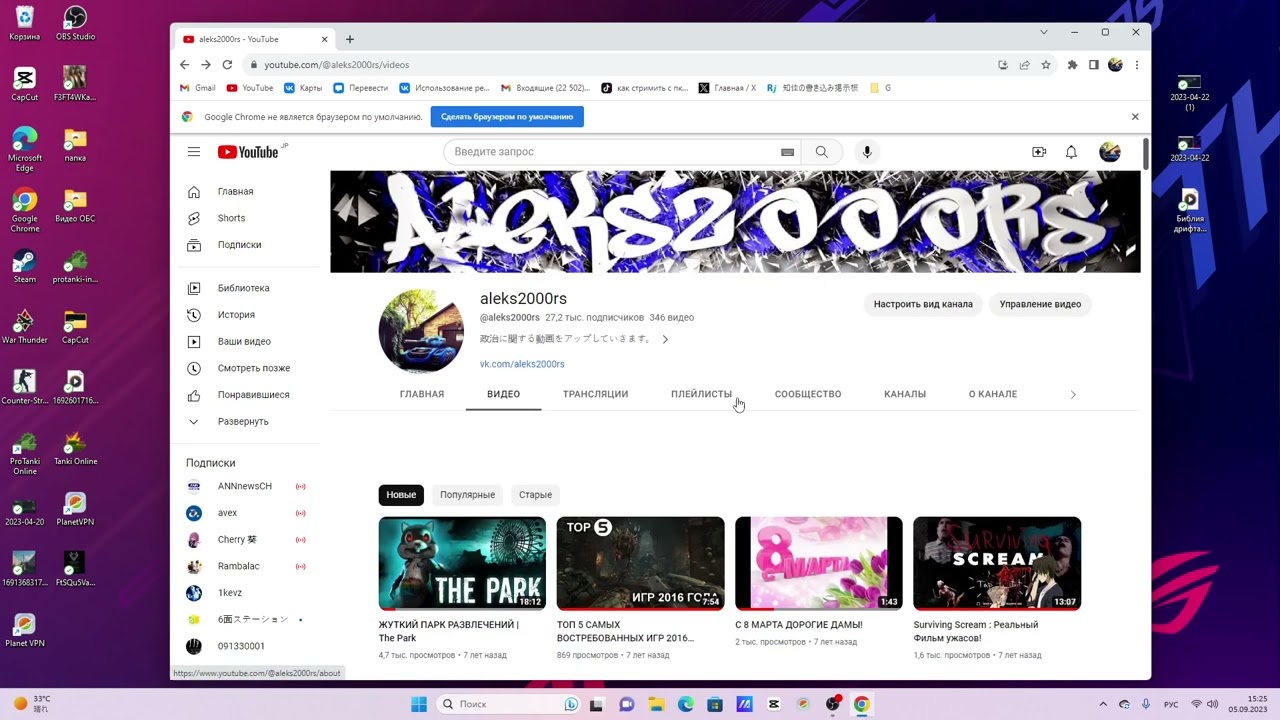
Task: Open vk.com/aleks2000rs link
Action: (522, 364)
